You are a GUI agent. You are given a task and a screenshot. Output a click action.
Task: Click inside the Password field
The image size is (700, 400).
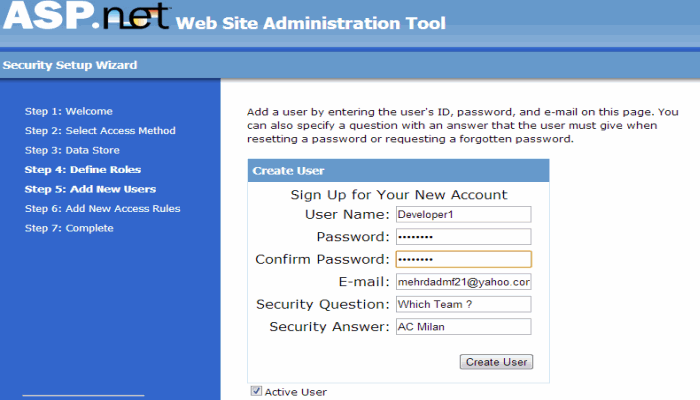pos(463,237)
